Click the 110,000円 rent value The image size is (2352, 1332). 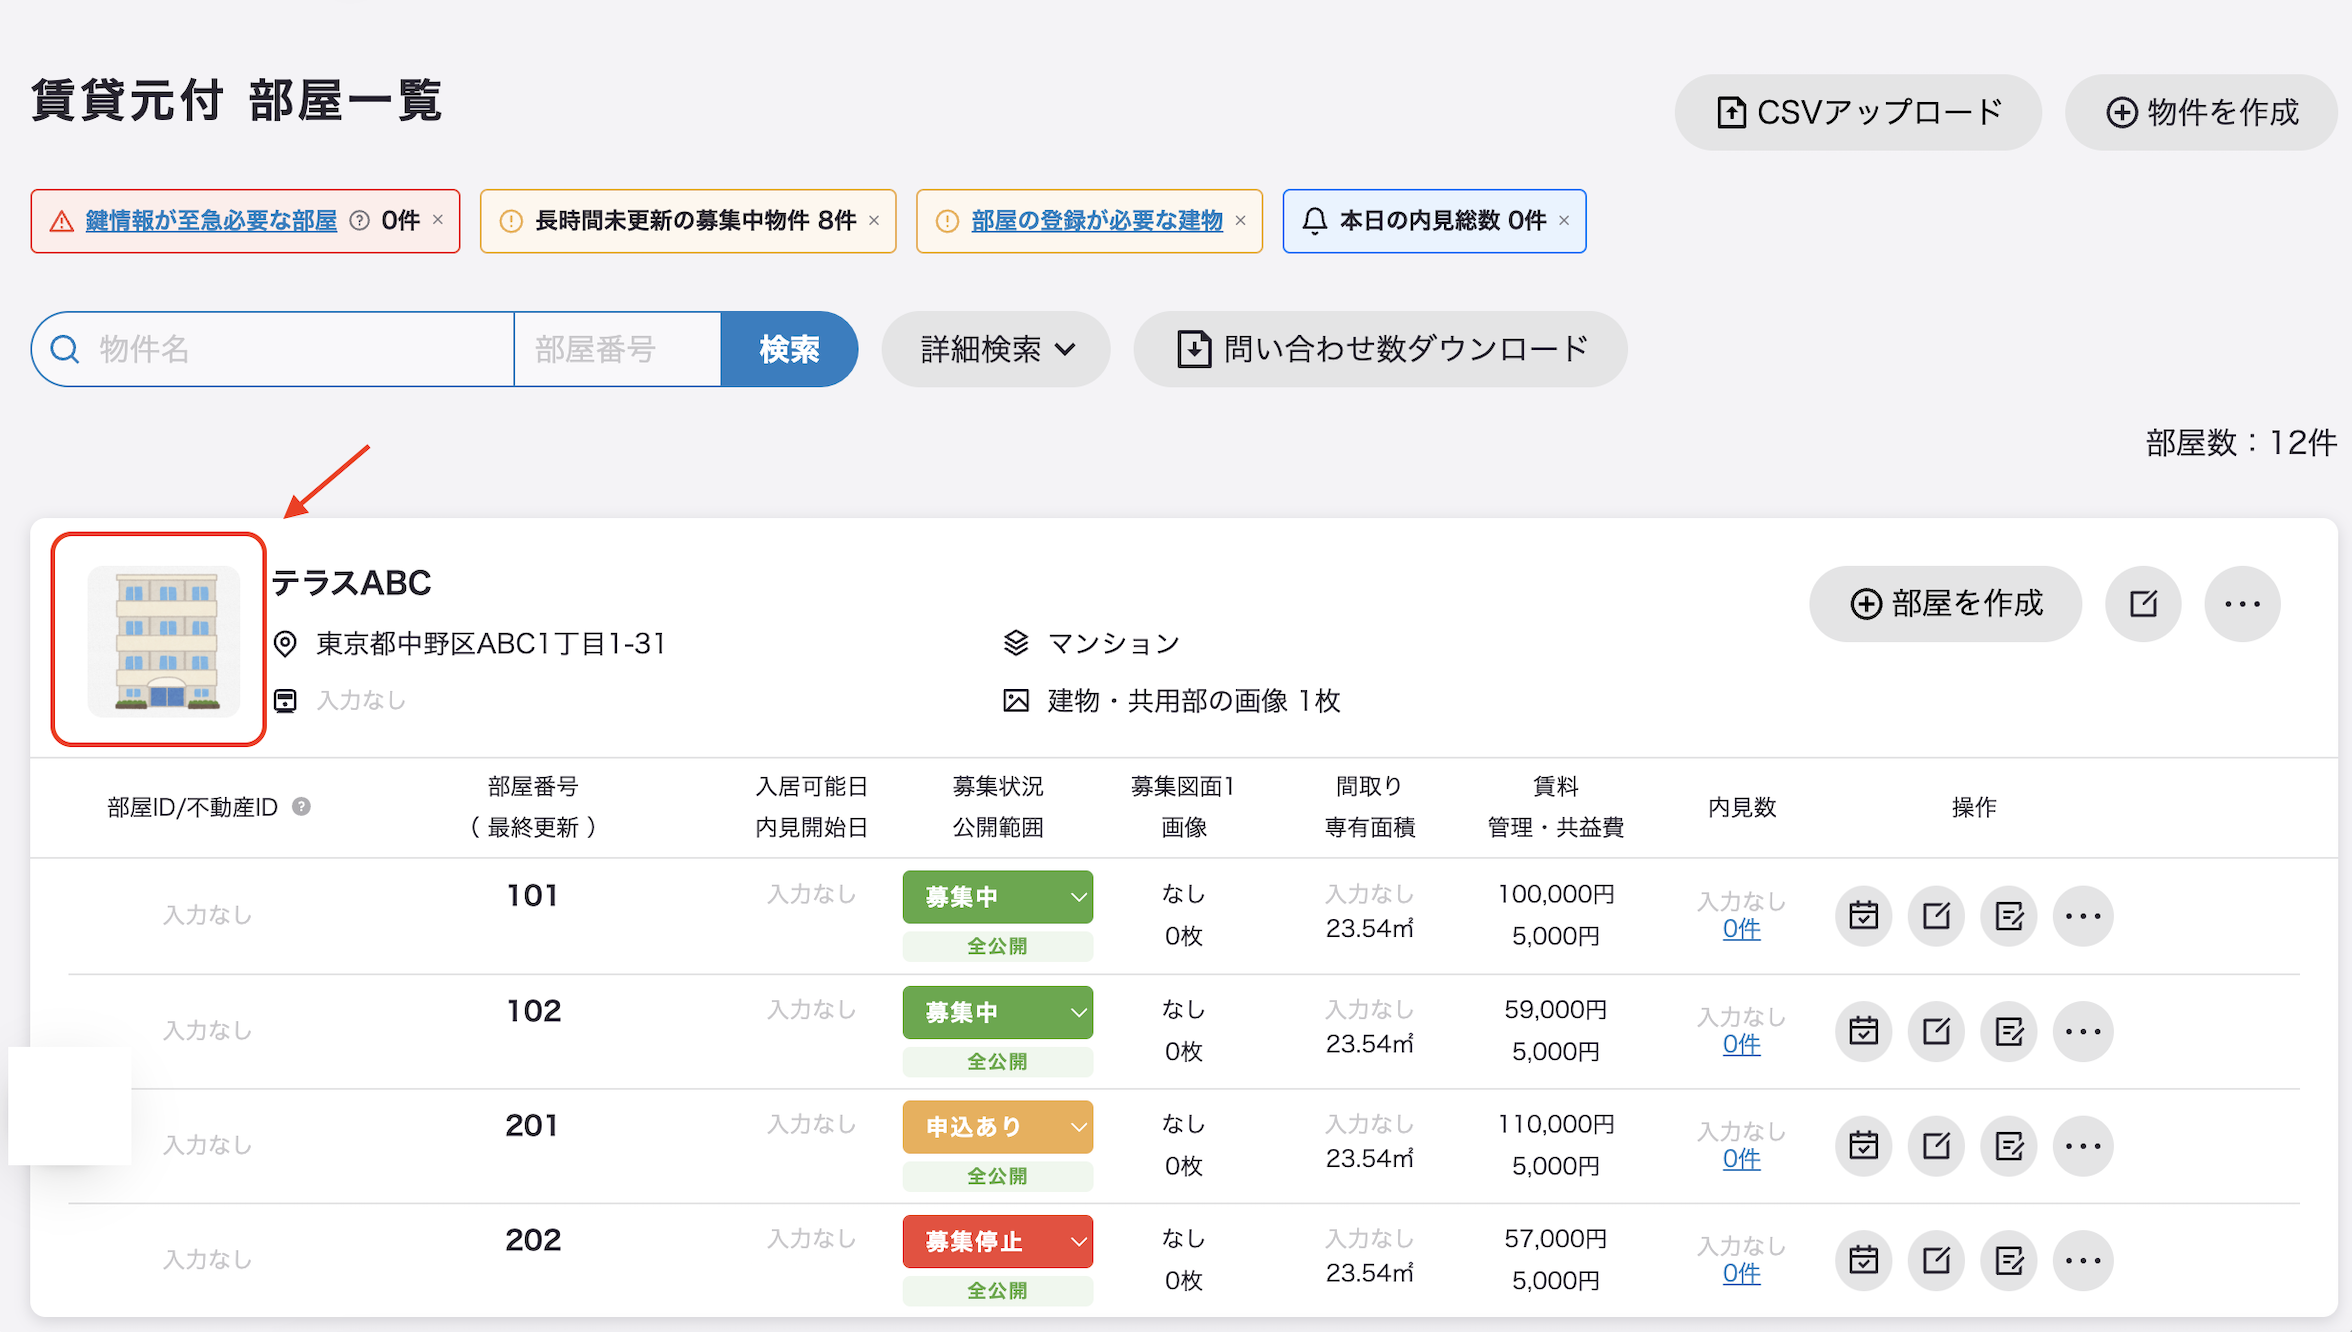1556,1124
